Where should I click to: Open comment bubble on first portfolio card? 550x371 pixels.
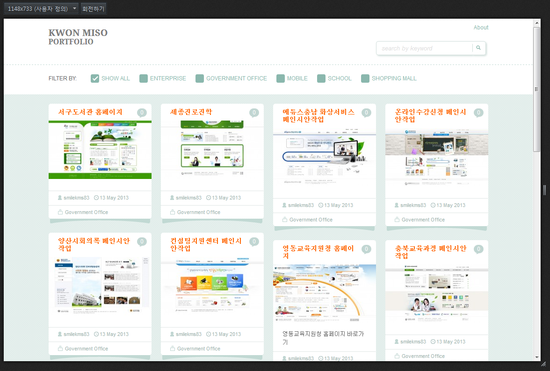[142, 113]
